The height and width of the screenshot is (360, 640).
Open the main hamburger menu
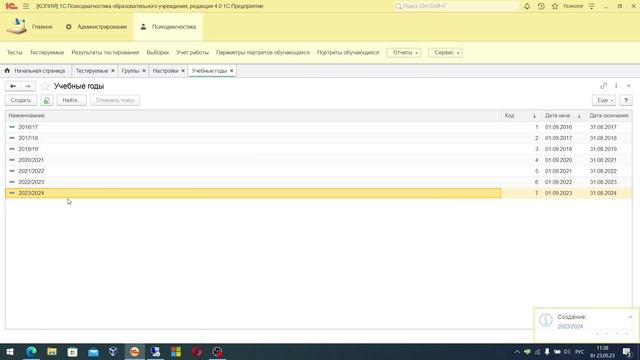(26, 6)
